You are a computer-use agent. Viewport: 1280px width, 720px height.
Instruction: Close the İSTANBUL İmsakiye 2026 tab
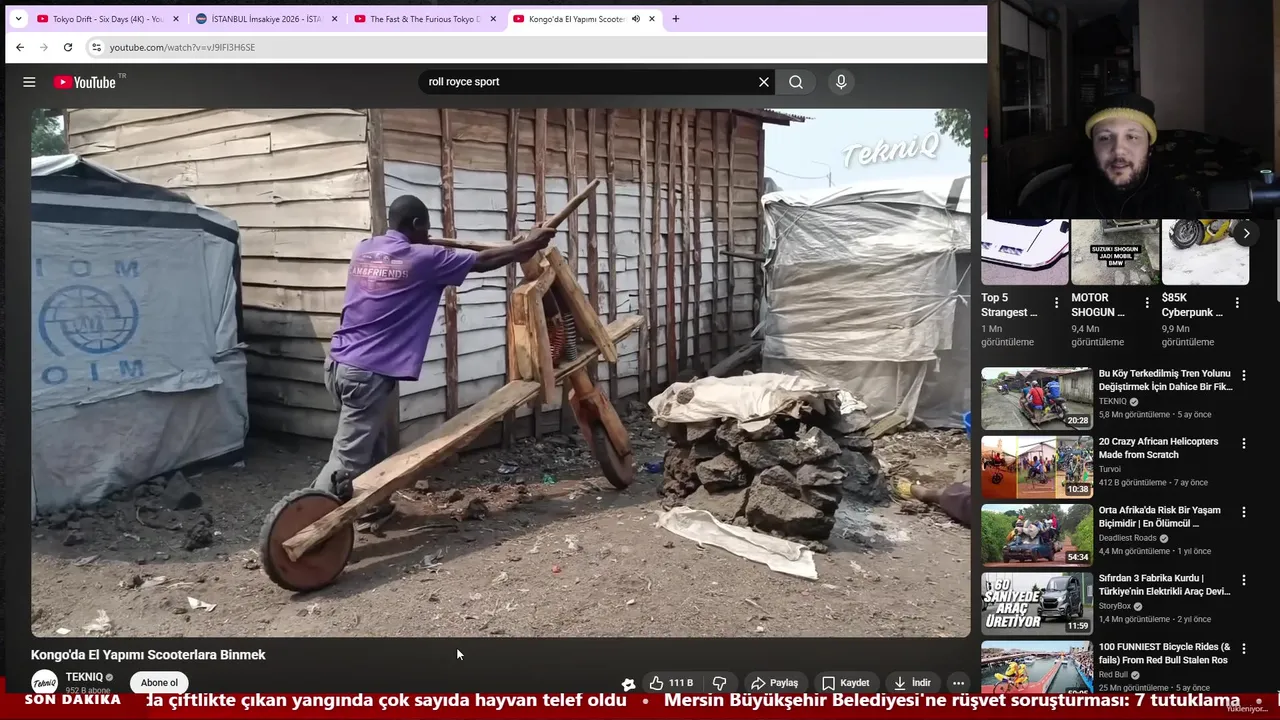tap(334, 19)
